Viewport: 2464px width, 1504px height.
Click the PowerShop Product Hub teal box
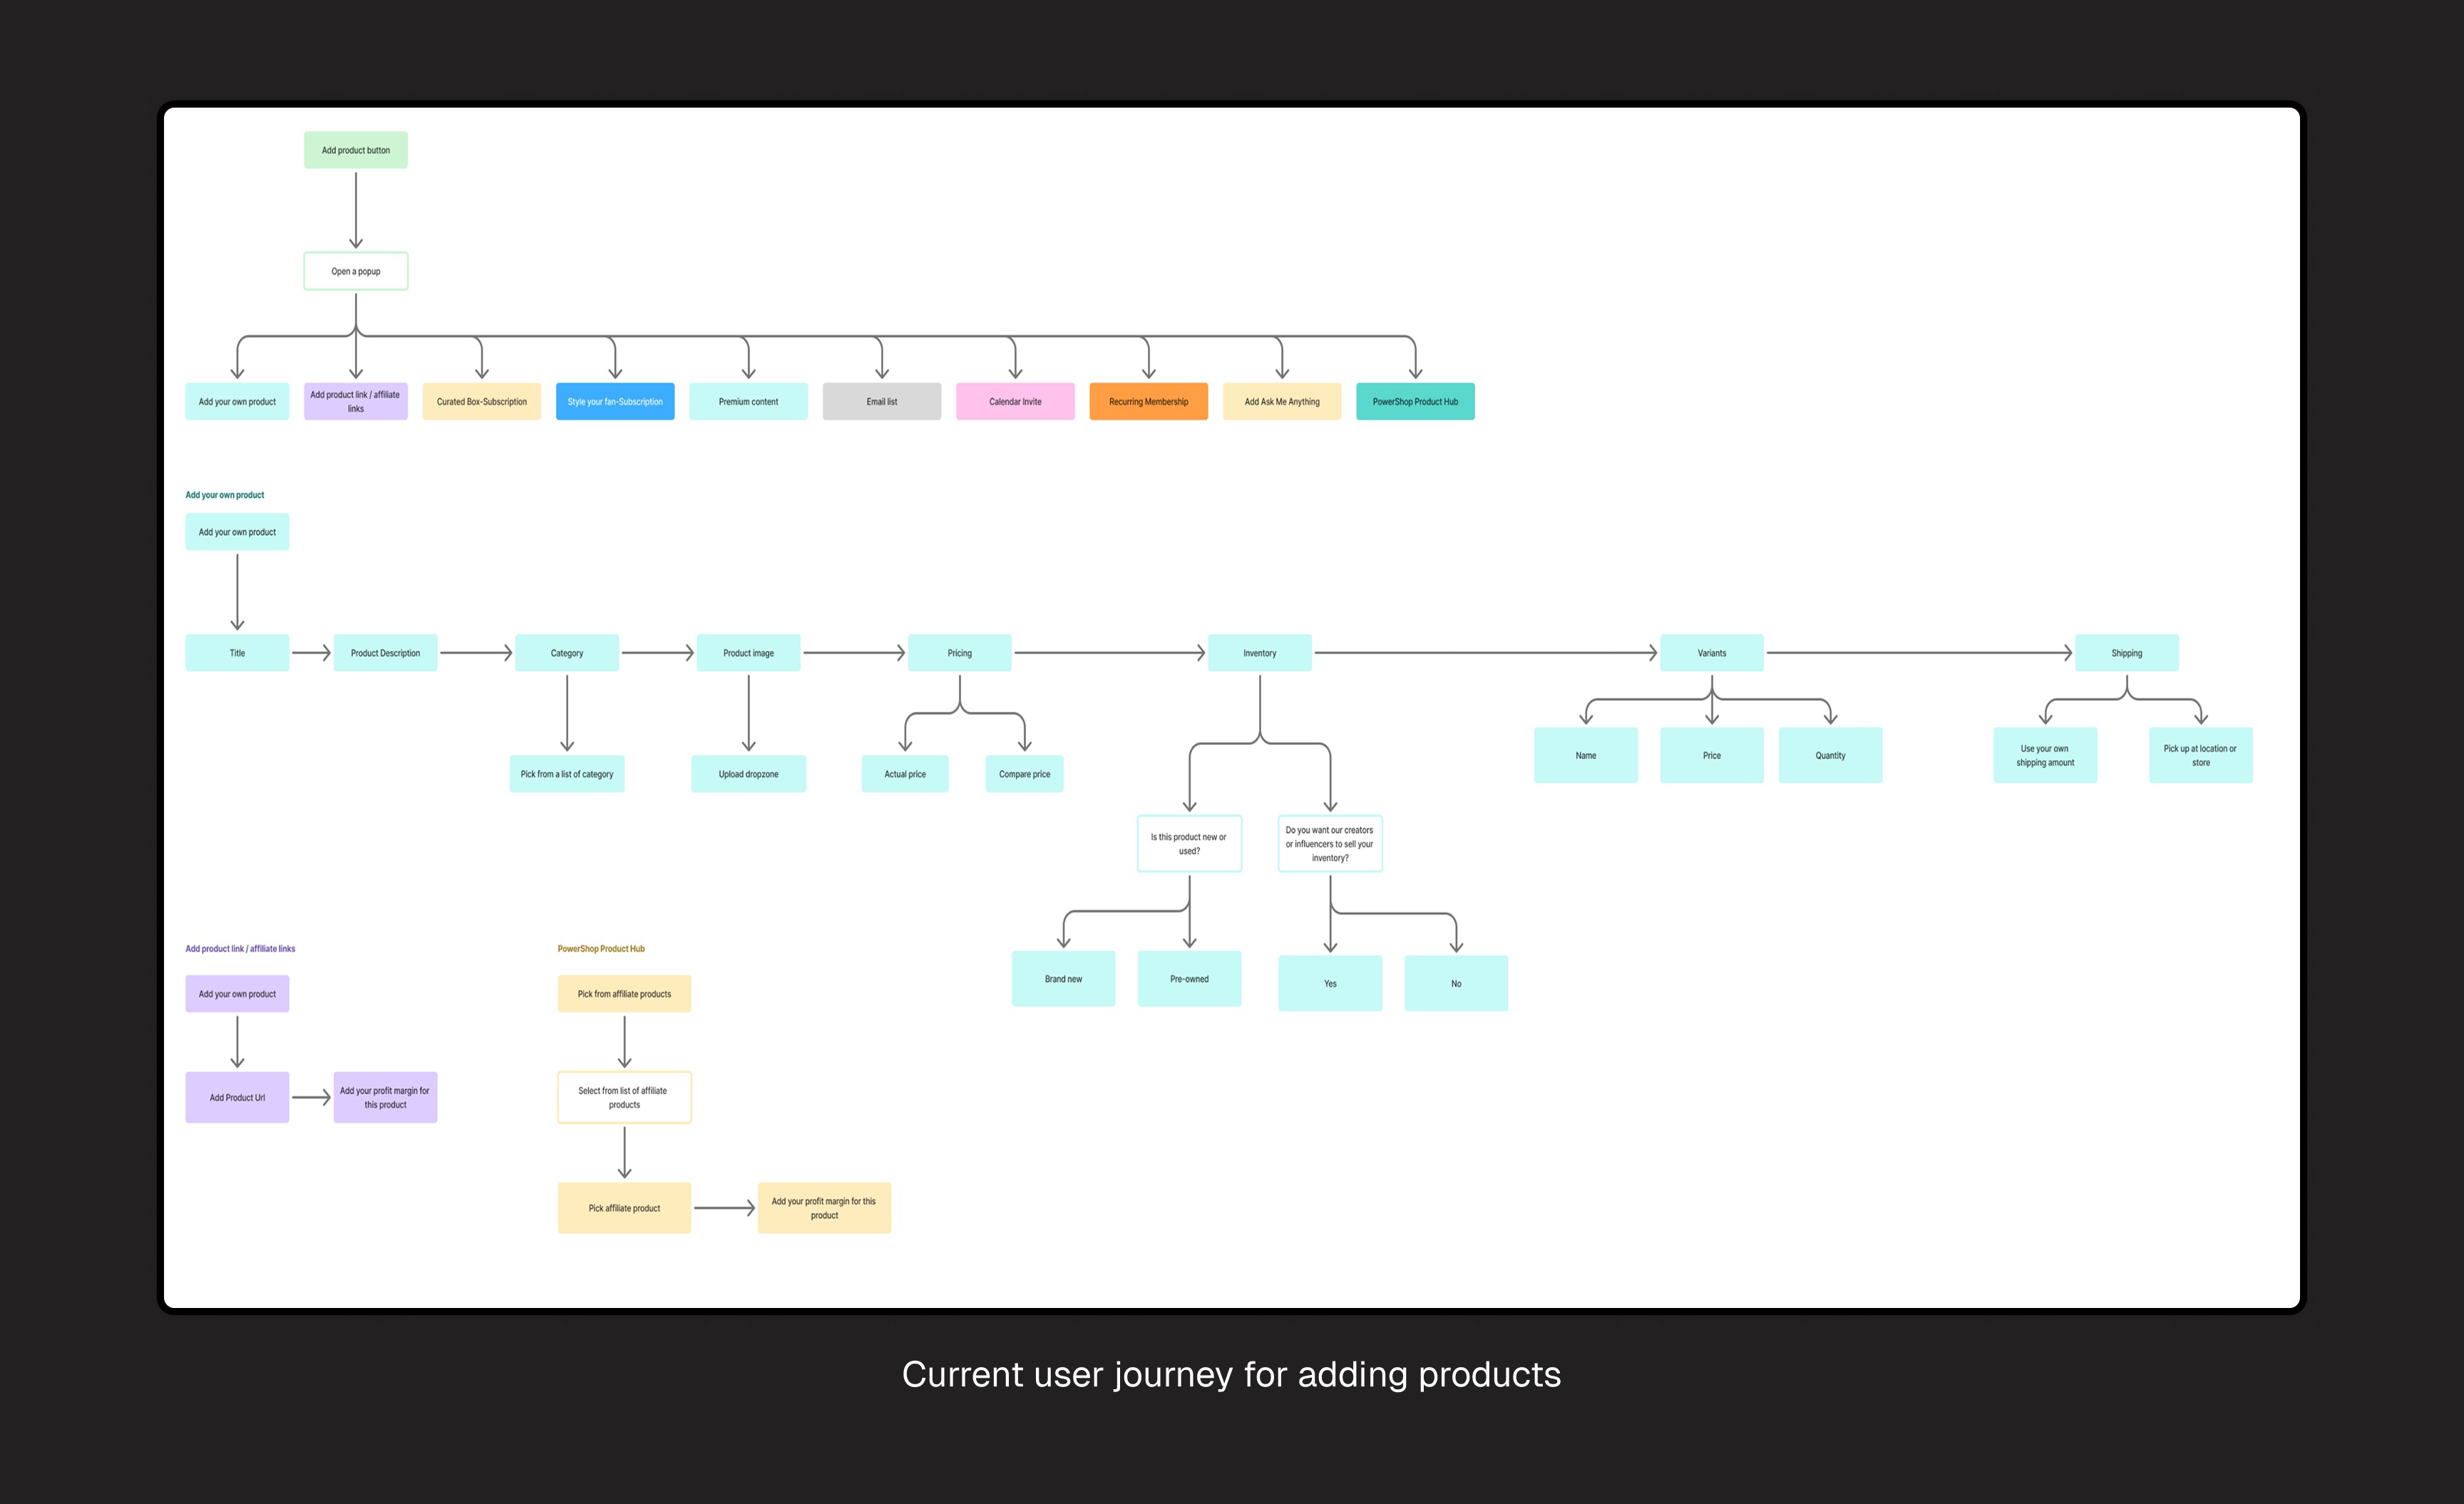pos(1414,401)
